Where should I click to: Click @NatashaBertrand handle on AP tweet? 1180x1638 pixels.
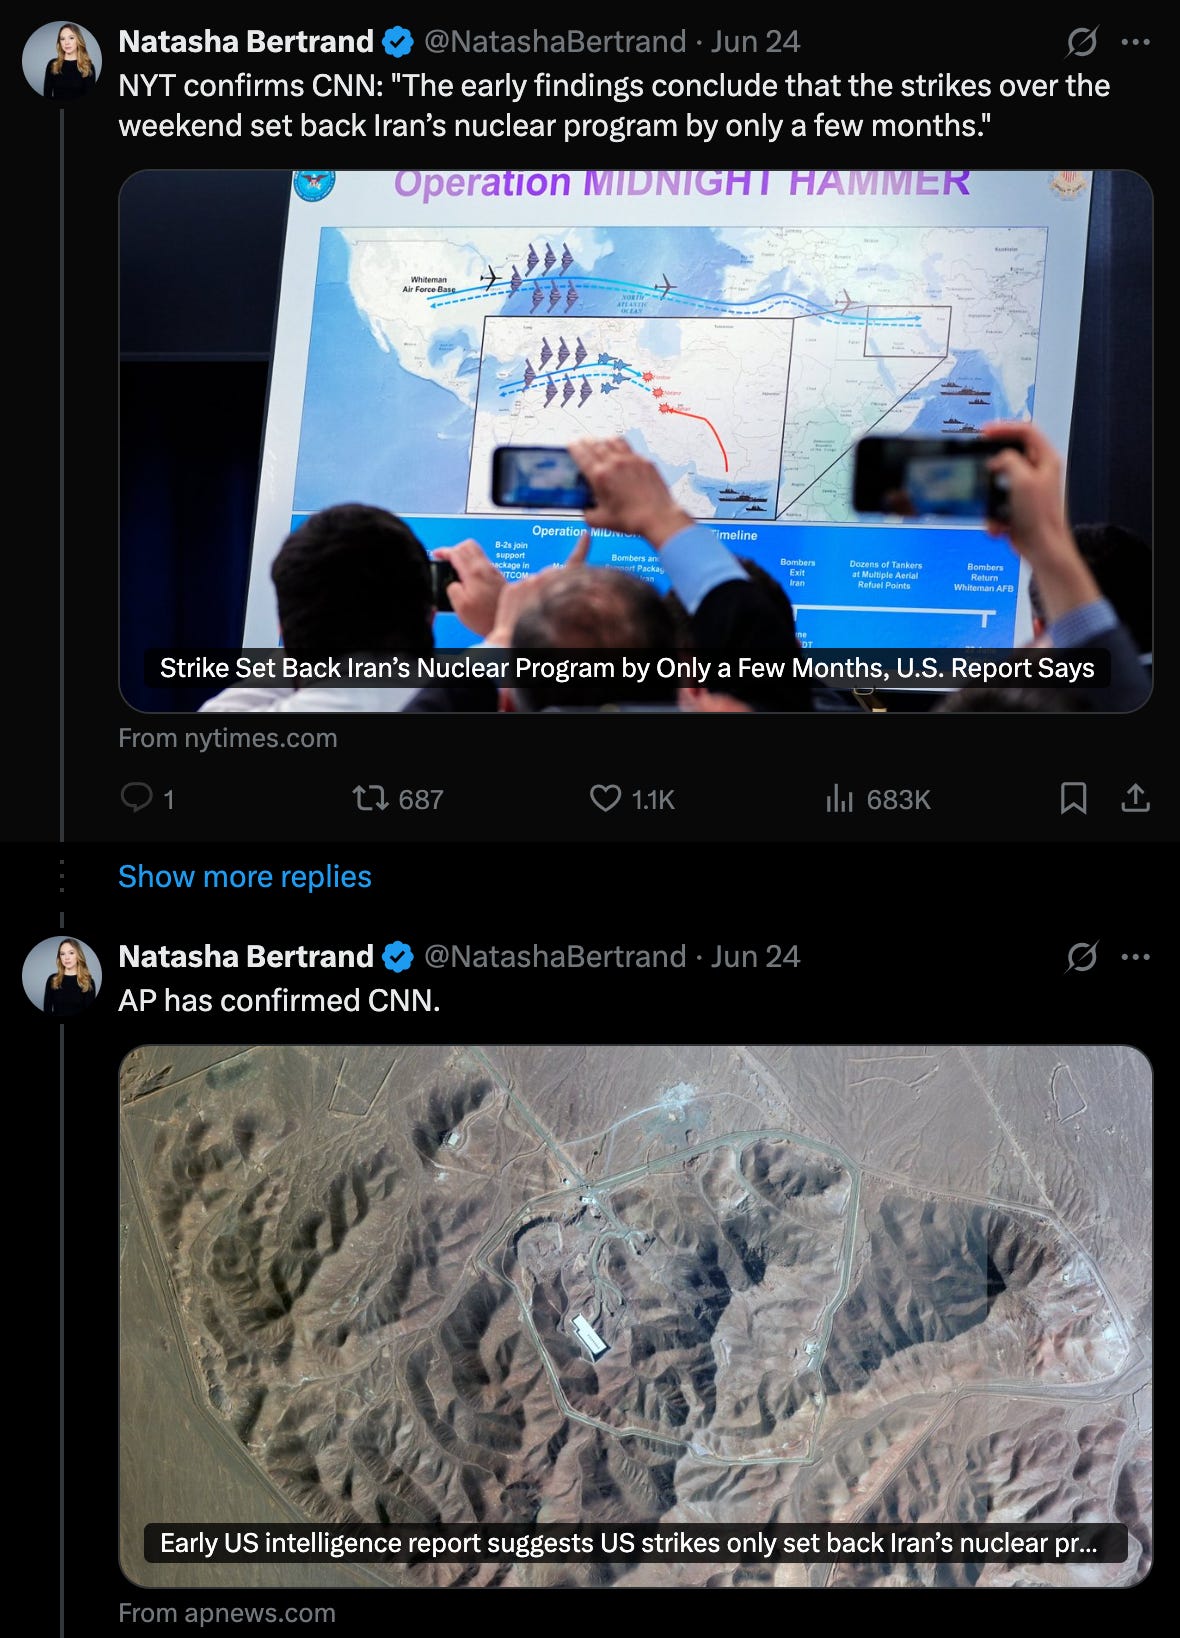(x=555, y=956)
